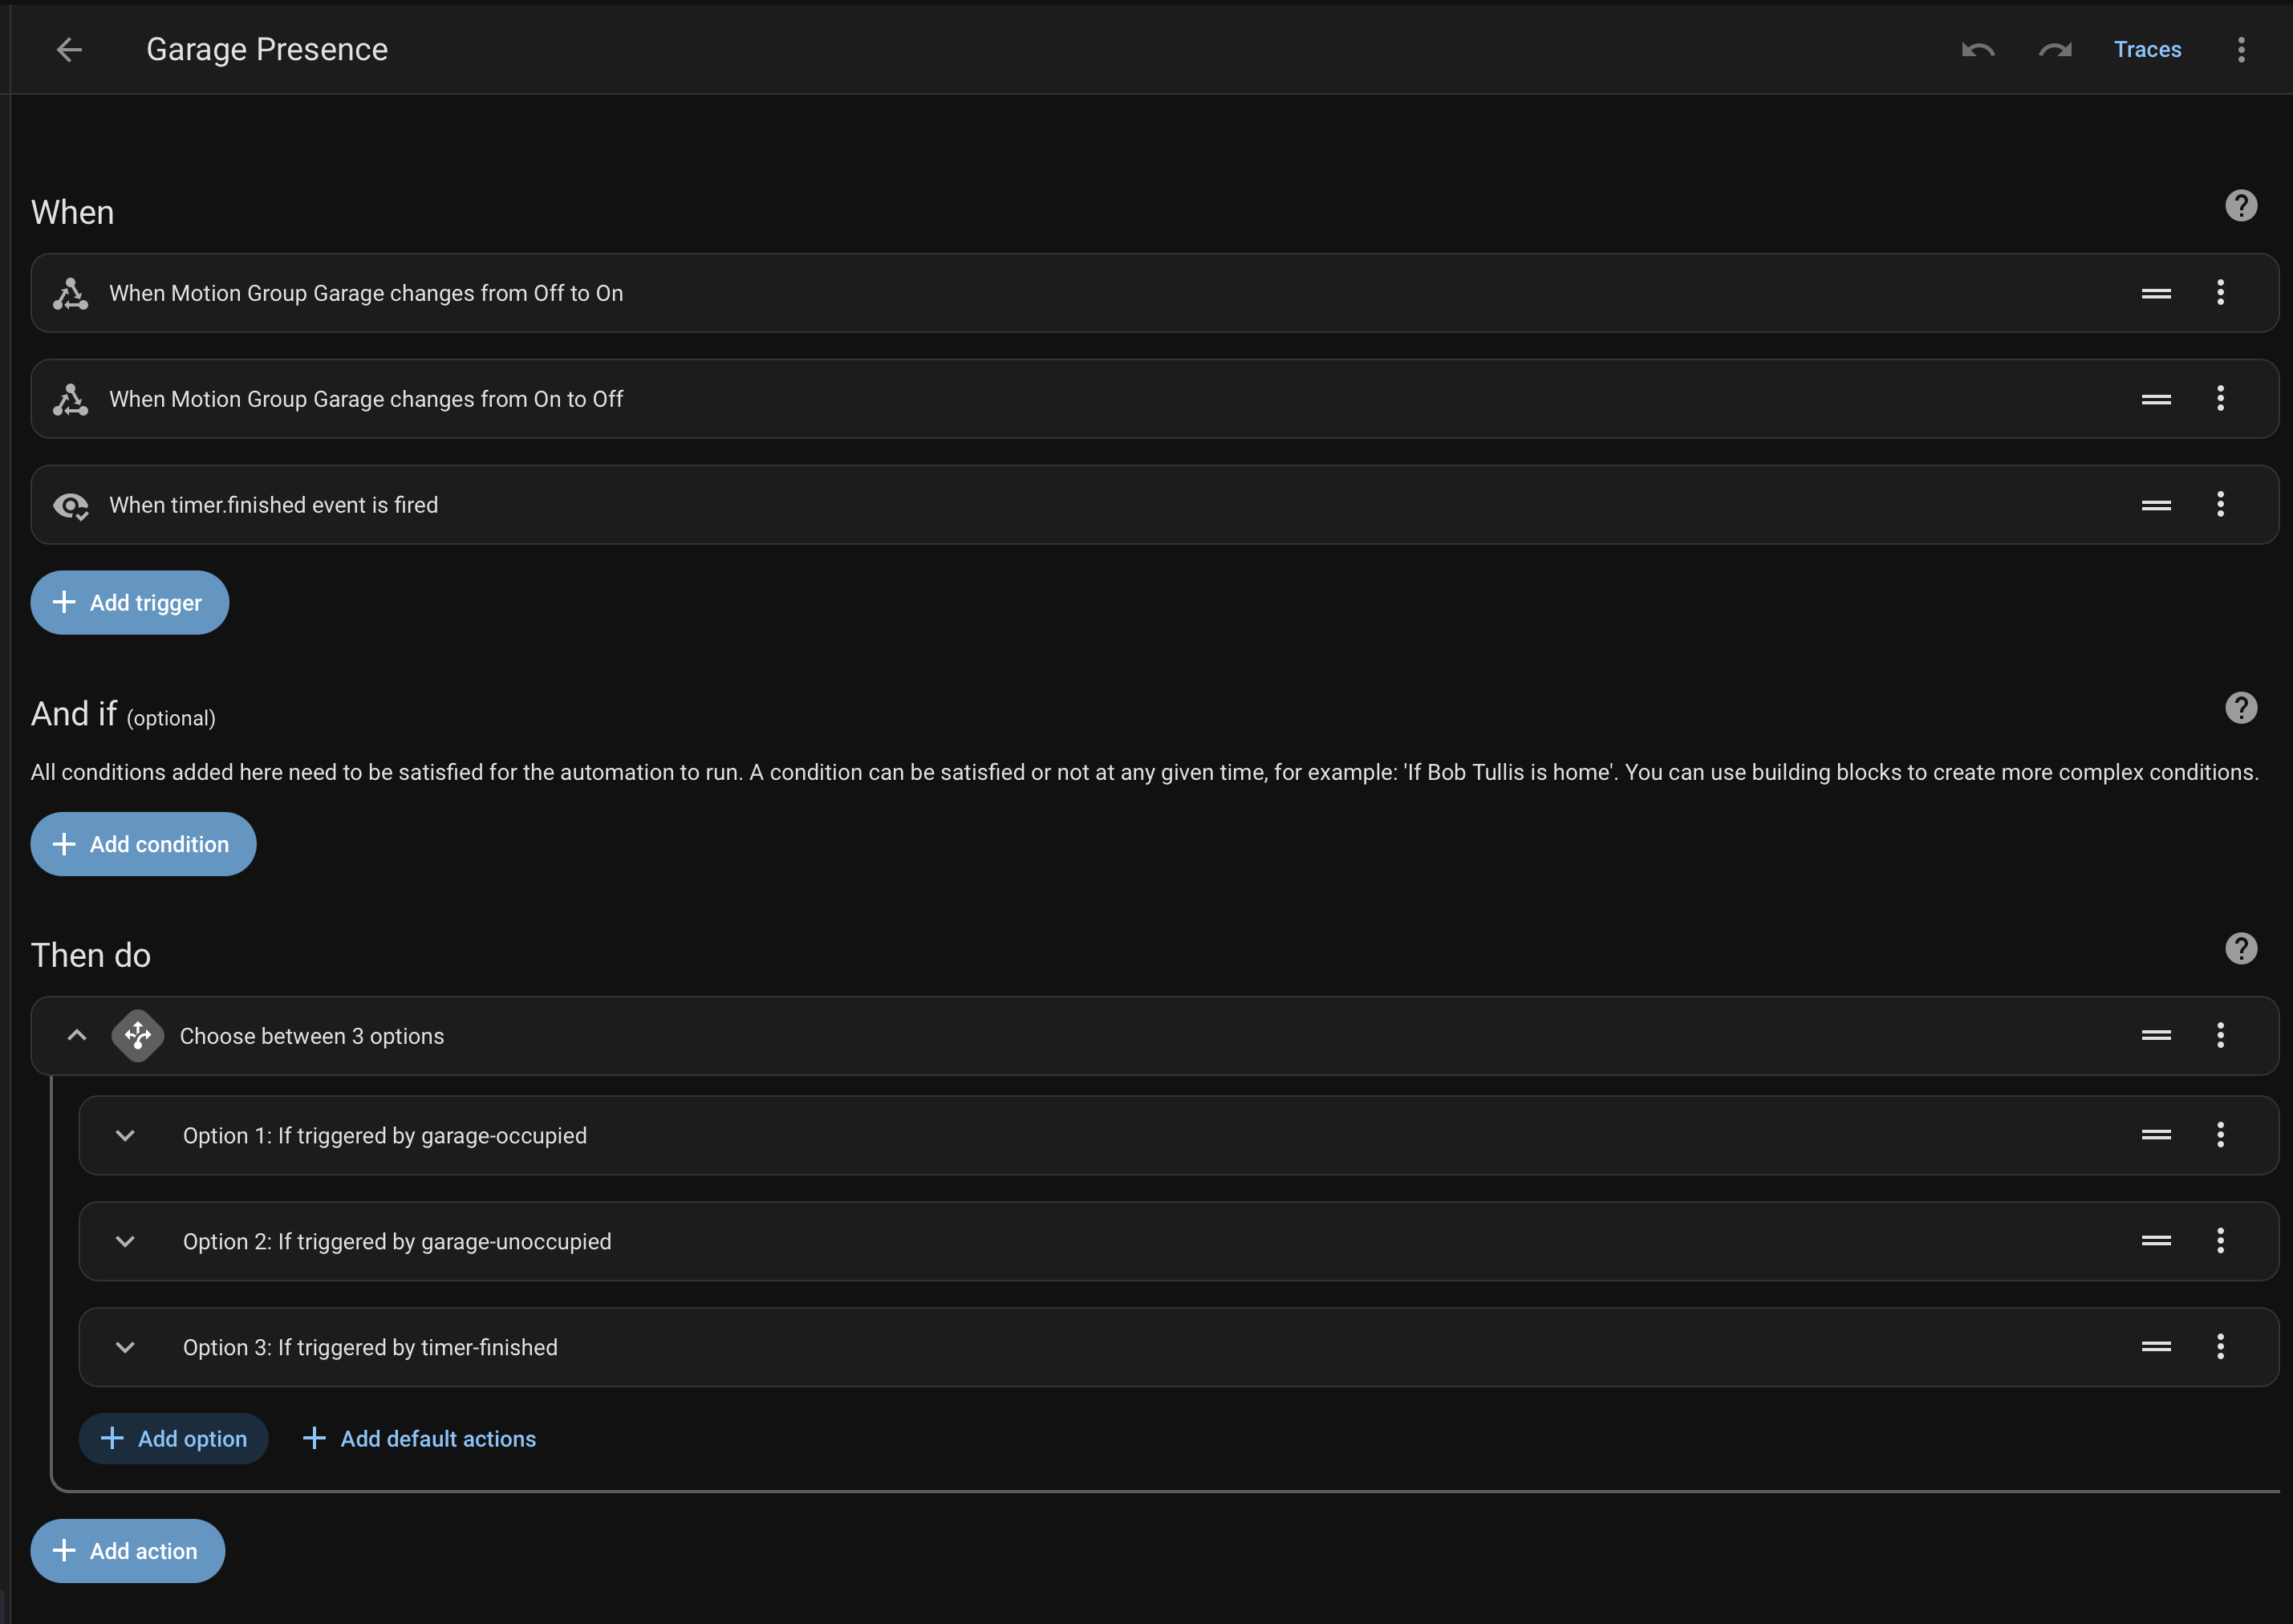This screenshot has height=1624, width=2293.
Task: Open help for the Then do section
Action: [x=2241, y=948]
